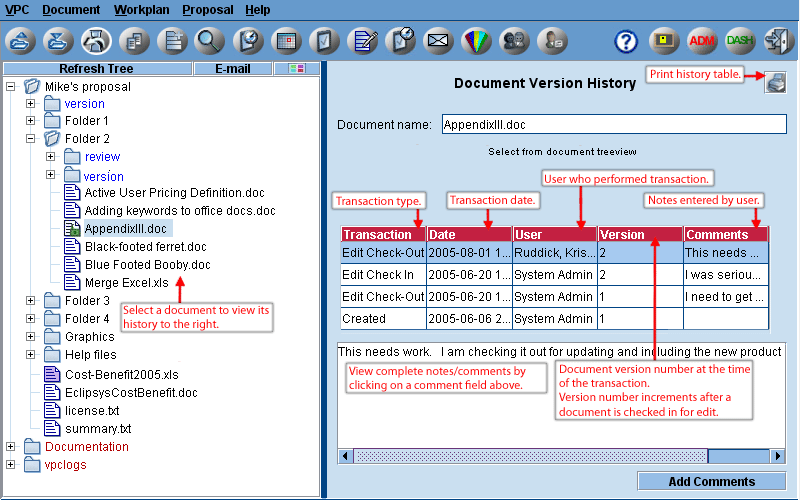This screenshot has height=500, width=800.
Task: Click the notes with pencil edit icon
Action: pos(362,41)
